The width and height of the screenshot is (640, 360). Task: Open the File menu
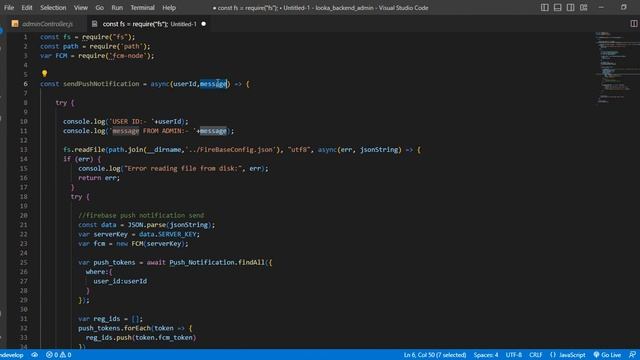pyautogui.click(x=9, y=8)
